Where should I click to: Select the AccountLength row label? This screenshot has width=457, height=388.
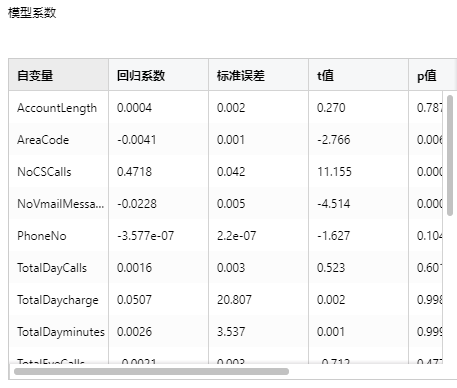point(57,108)
